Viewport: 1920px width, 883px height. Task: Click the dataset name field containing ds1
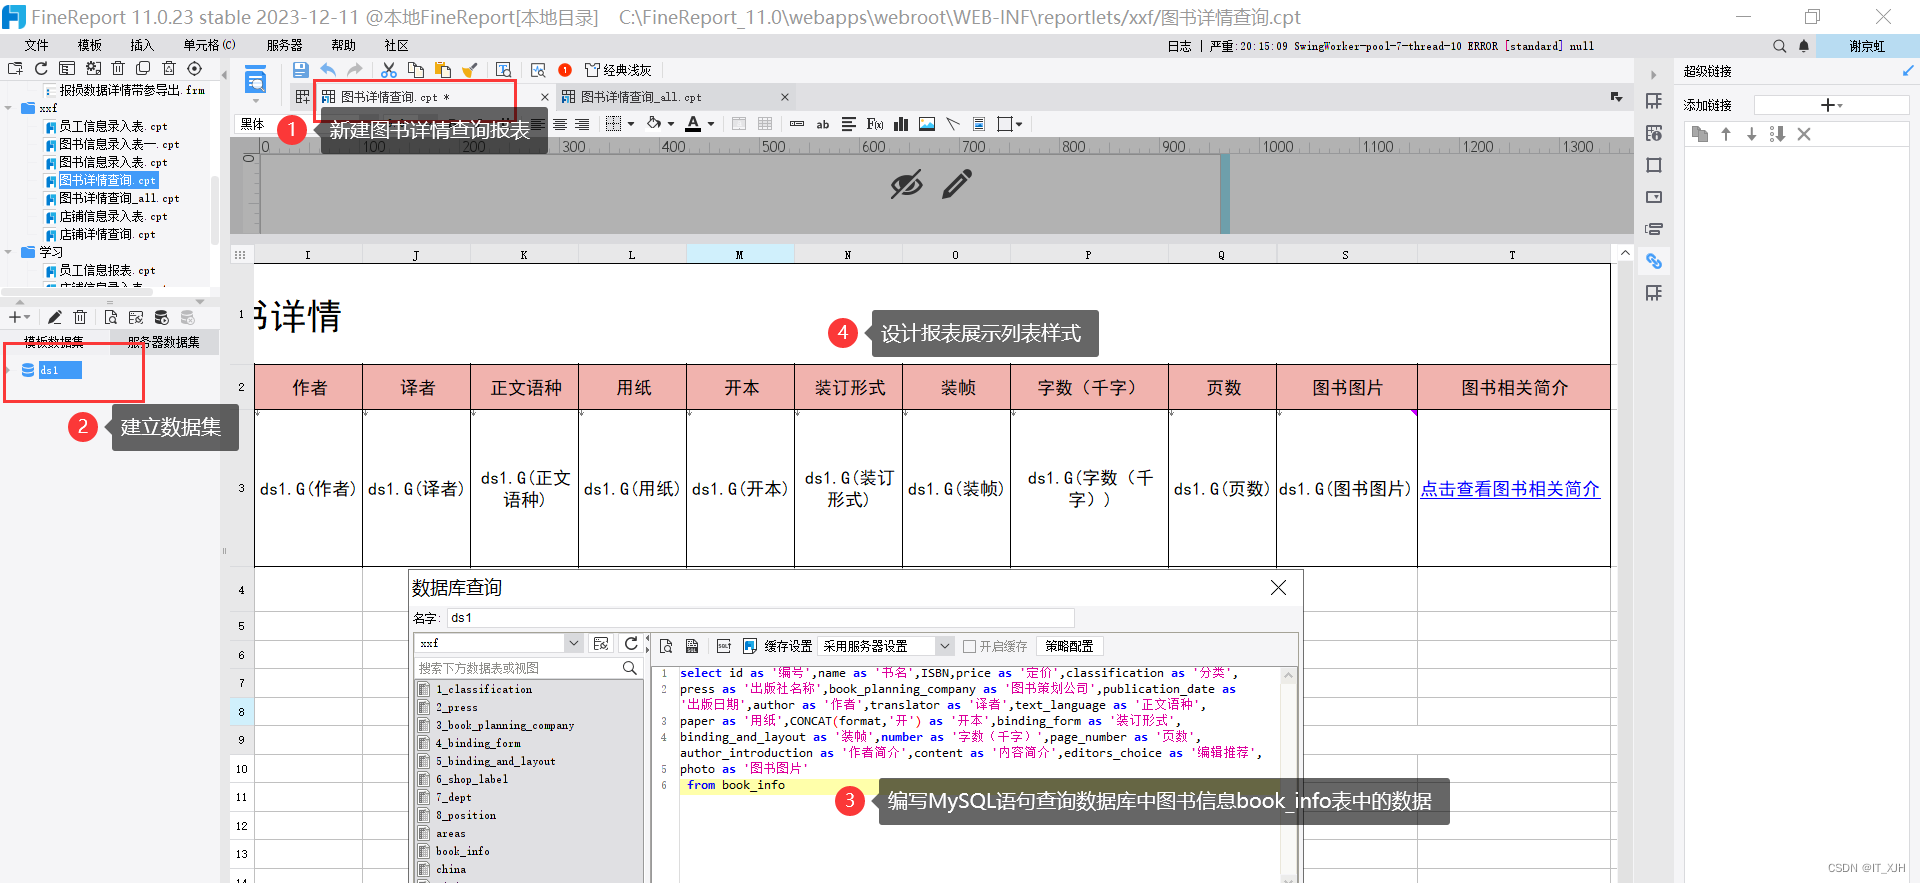(x=760, y=618)
